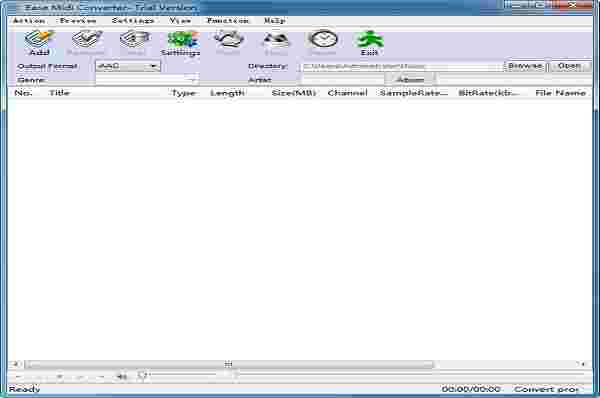Click the Open directory button

point(569,66)
